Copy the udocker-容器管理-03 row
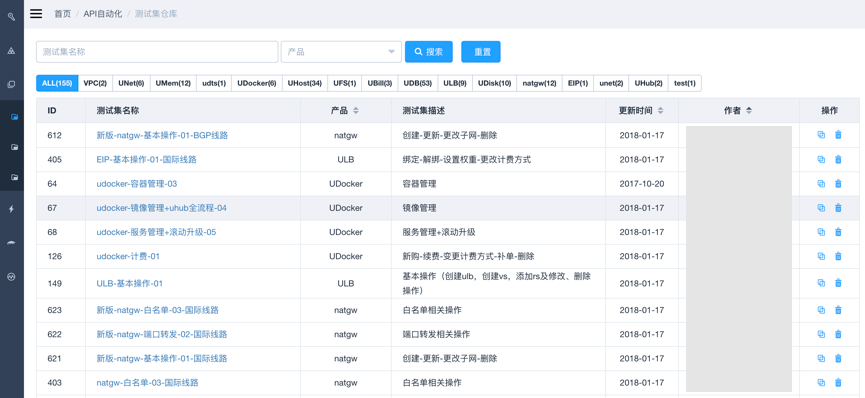Viewport: 865px width, 398px height. click(x=821, y=184)
